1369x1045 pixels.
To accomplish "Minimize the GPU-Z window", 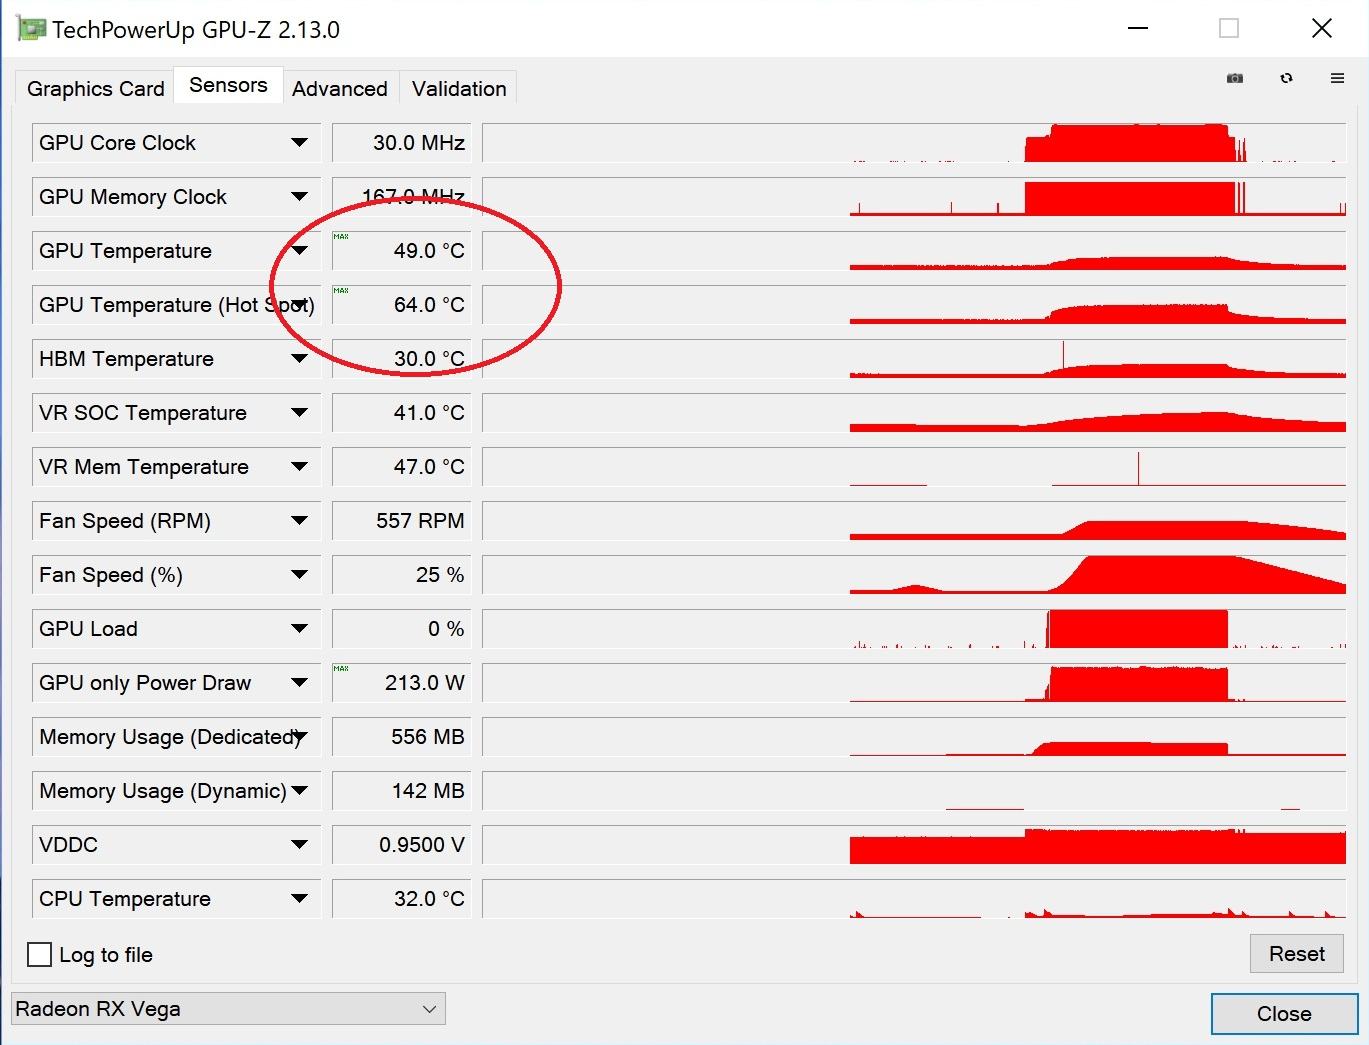I will tap(1137, 28).
